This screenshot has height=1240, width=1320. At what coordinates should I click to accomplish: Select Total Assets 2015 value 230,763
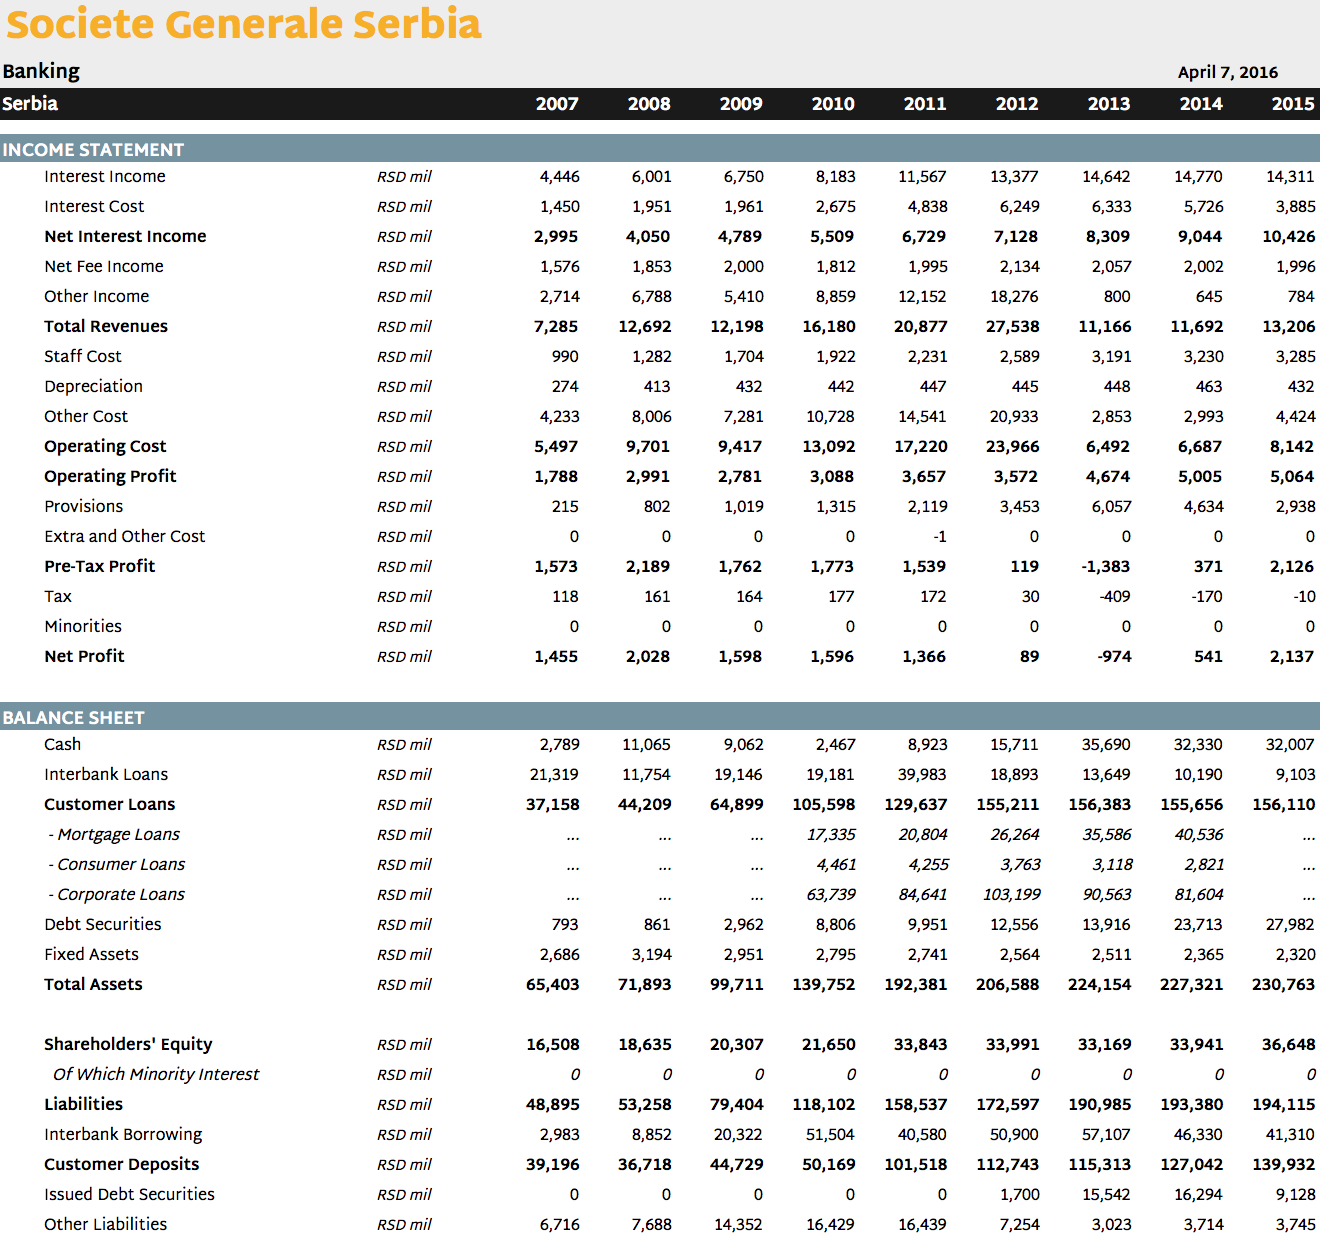[1284, 985]
